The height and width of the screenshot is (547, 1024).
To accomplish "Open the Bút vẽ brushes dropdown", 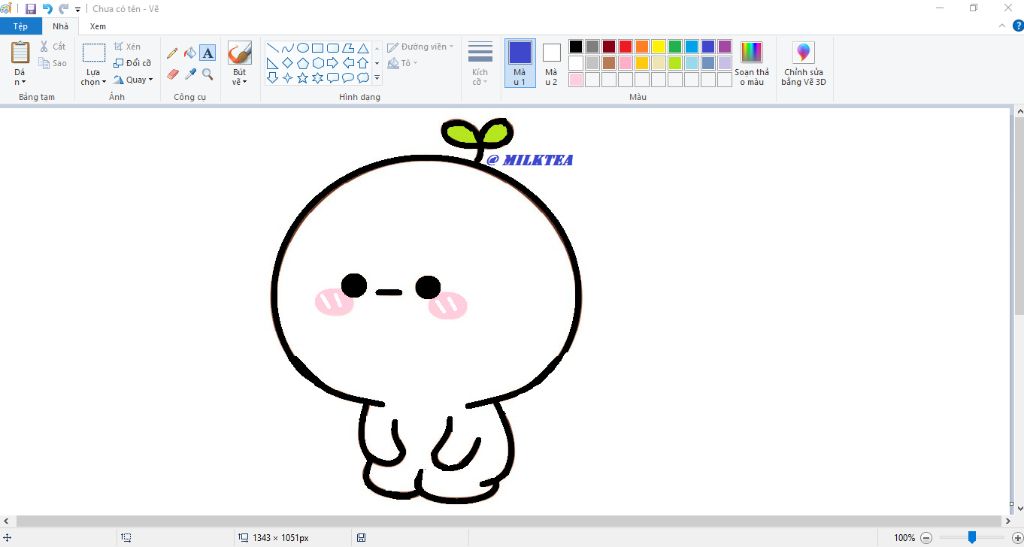I will pos(239,78).
